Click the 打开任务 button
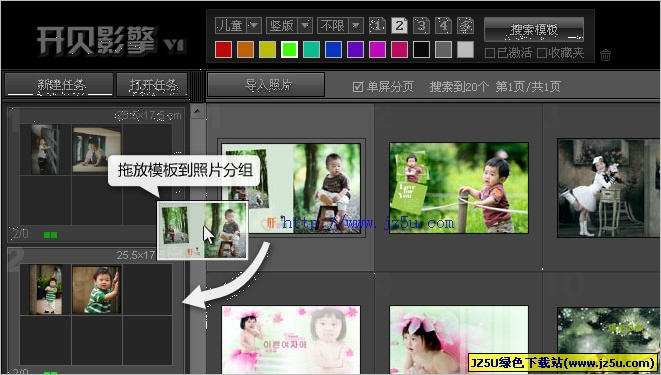 point(153,85)
